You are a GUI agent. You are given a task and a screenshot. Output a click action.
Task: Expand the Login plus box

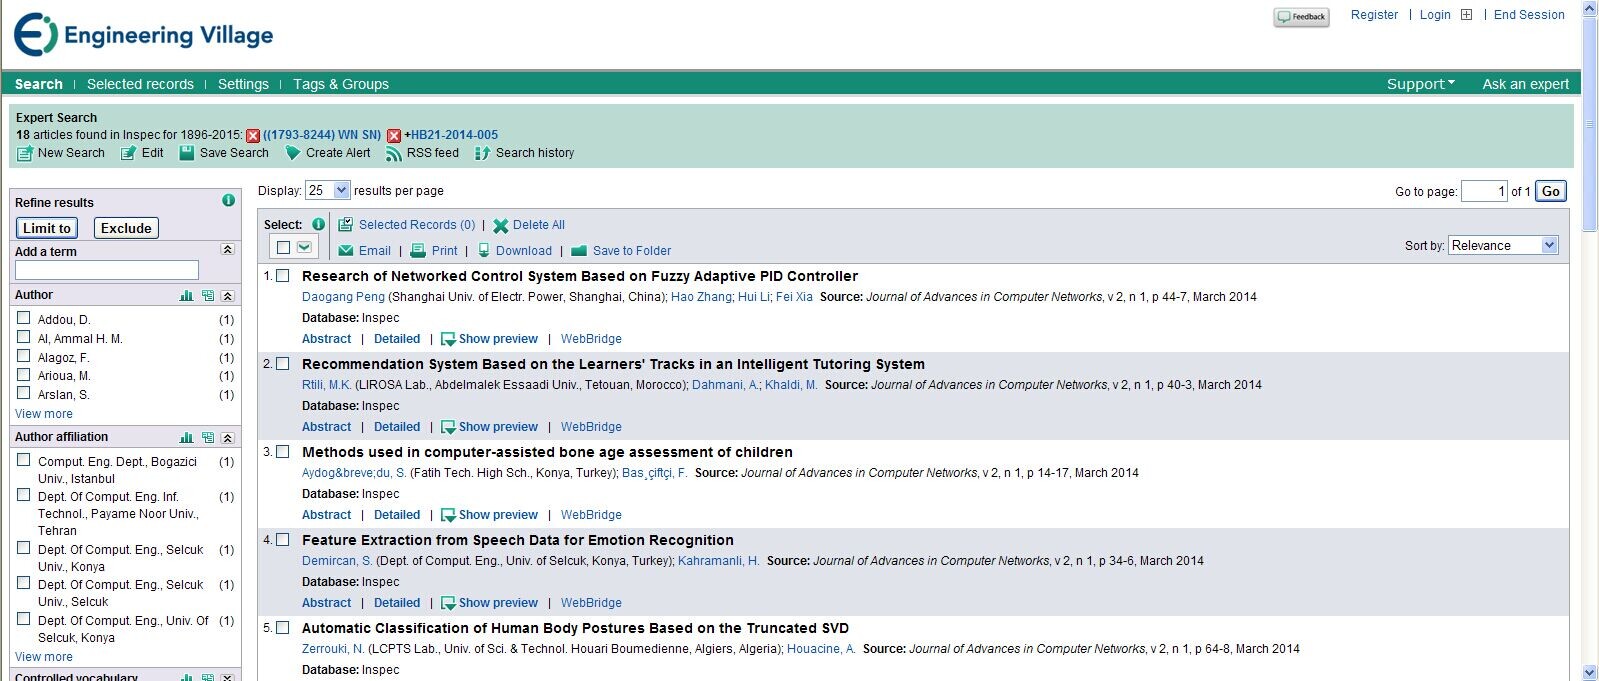click(1466, 15)
